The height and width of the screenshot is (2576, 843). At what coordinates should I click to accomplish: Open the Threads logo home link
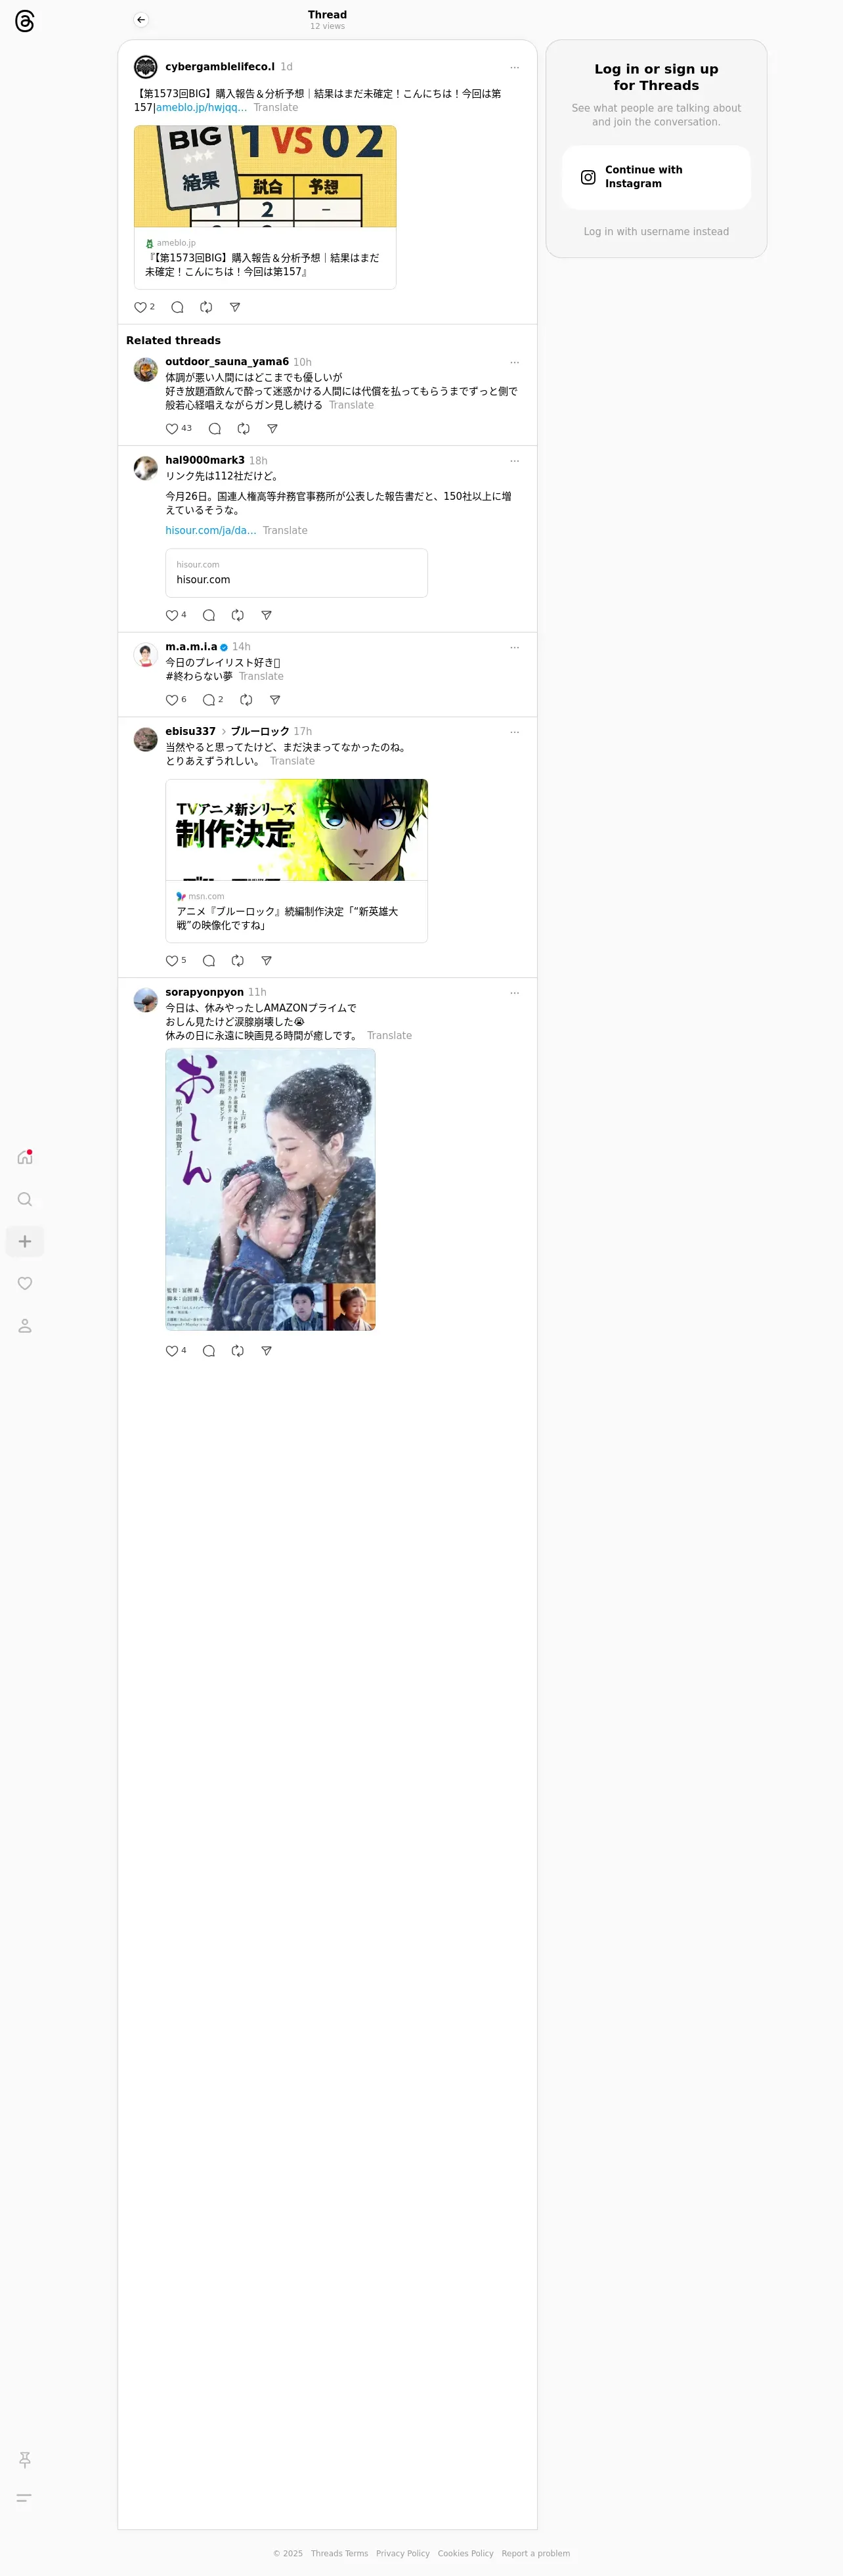[x=25, y=21]
